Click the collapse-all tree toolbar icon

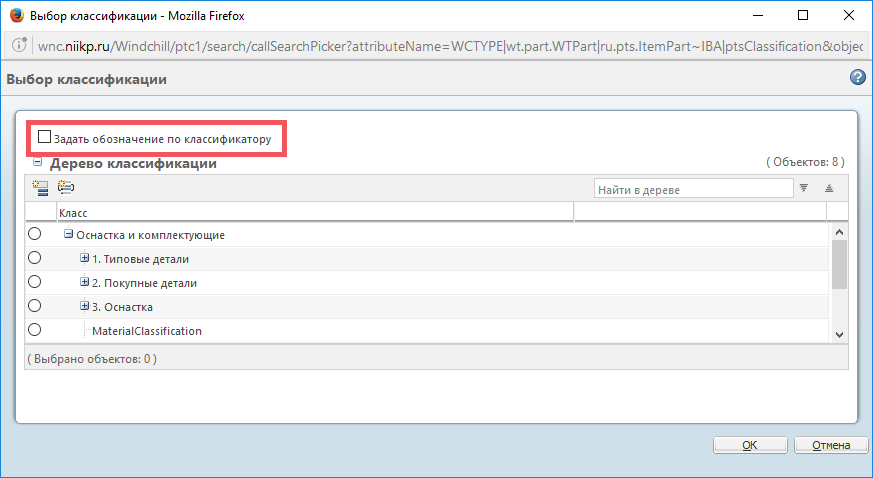(66, 187)
